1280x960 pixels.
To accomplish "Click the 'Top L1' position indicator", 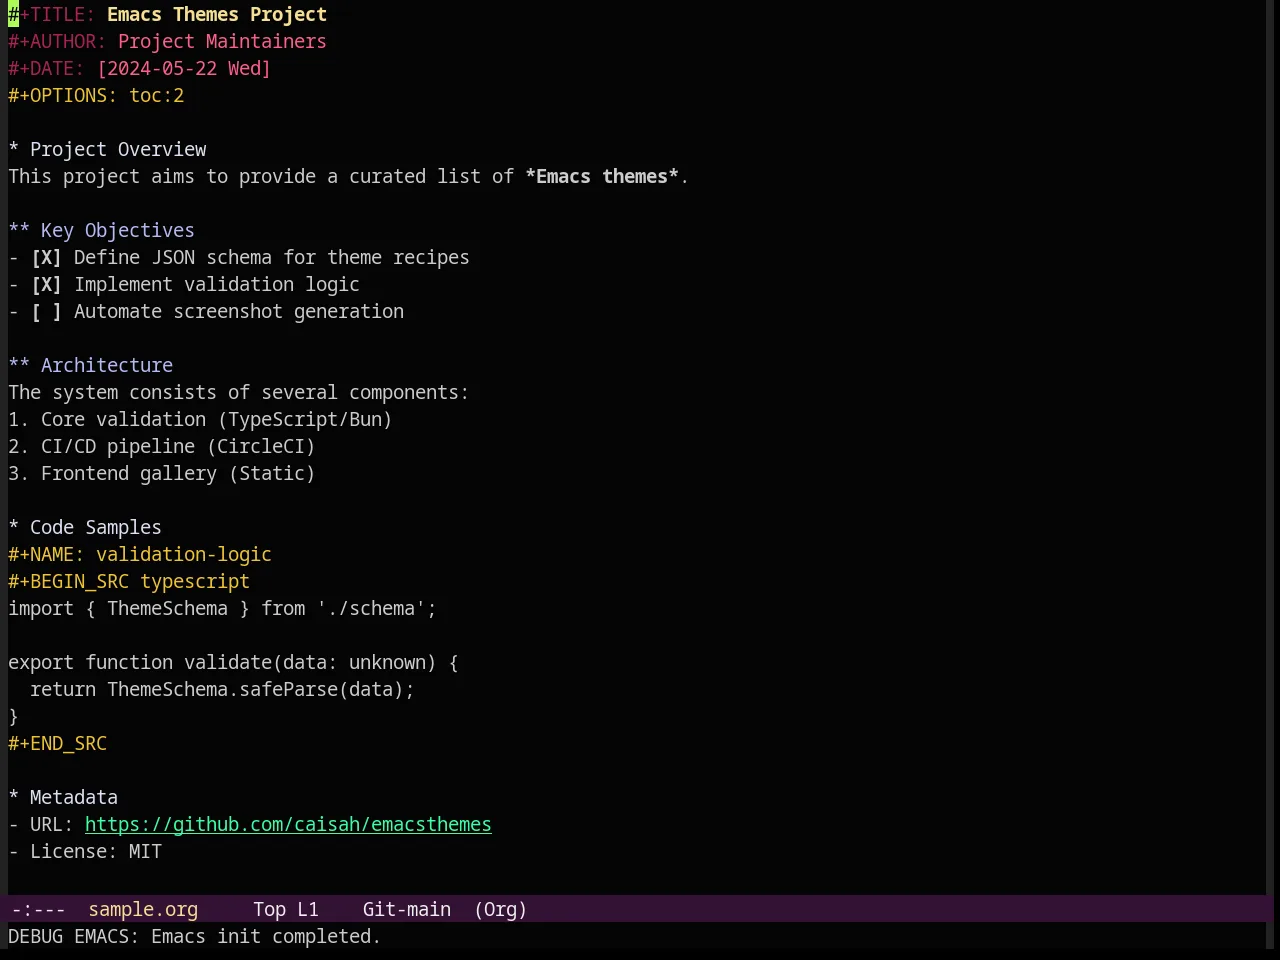I will pos(286,909).
